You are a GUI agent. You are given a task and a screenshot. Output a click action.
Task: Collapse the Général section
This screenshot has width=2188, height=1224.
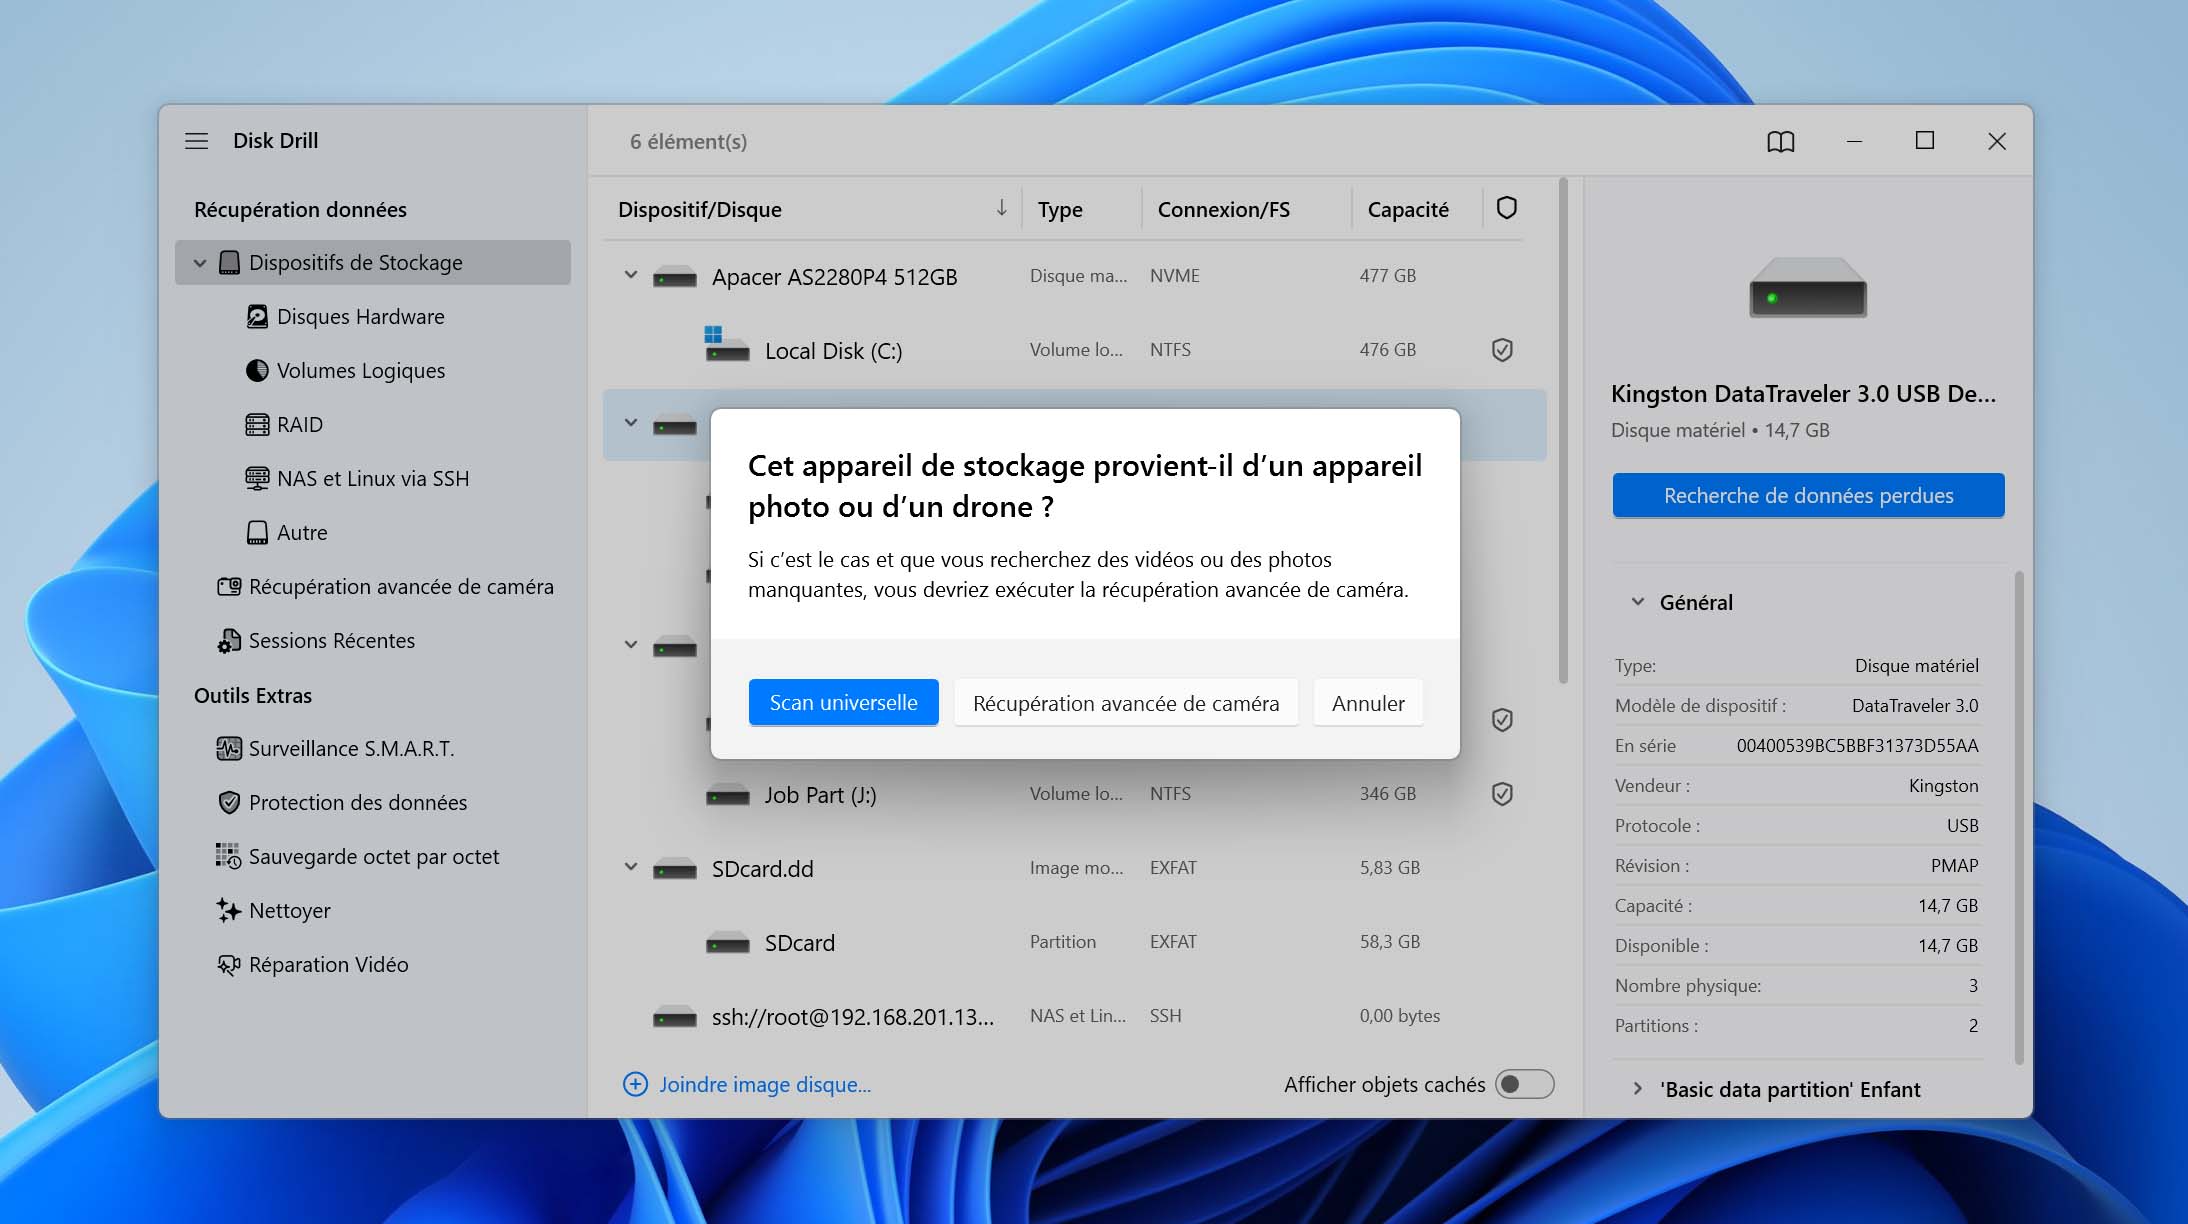pos(1638,602)
